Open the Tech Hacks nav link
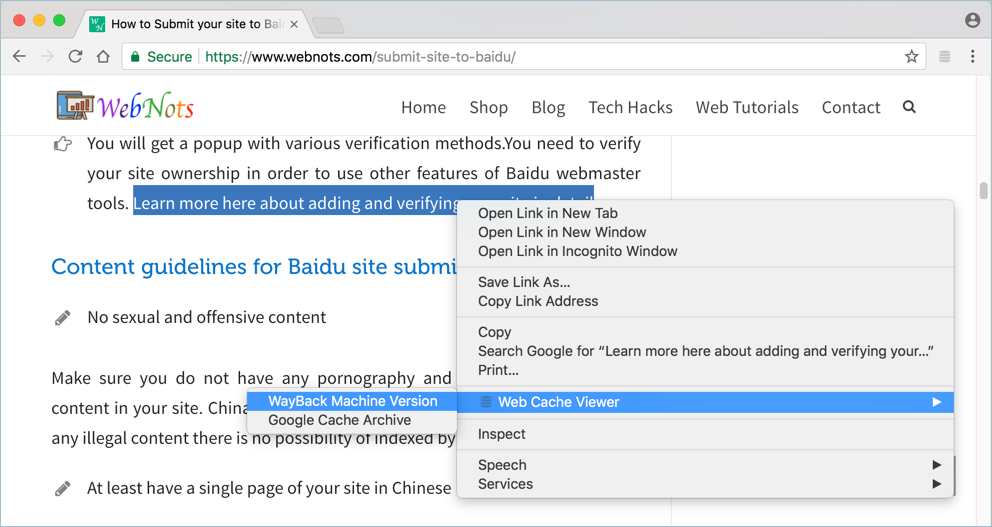Viewport: 992px width, 527px height. pyautogui.click(x=630, y=107)
